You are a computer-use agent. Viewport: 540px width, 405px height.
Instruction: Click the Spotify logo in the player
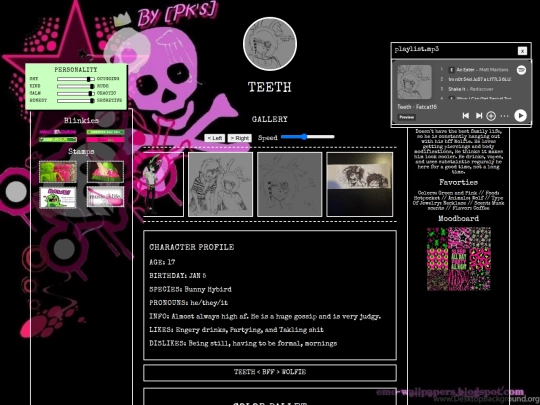521,70
